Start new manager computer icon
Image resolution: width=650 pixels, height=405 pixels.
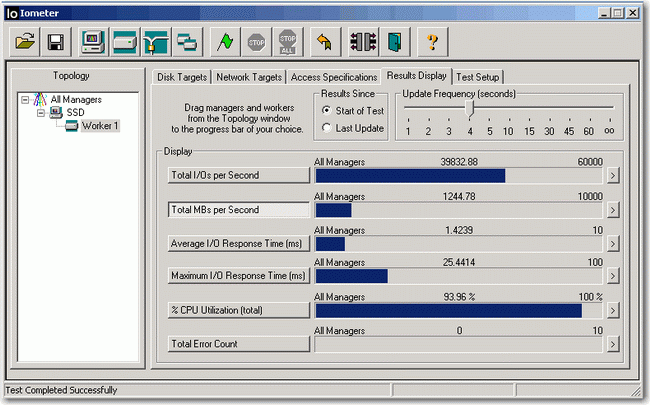click(x=93, y=42)
